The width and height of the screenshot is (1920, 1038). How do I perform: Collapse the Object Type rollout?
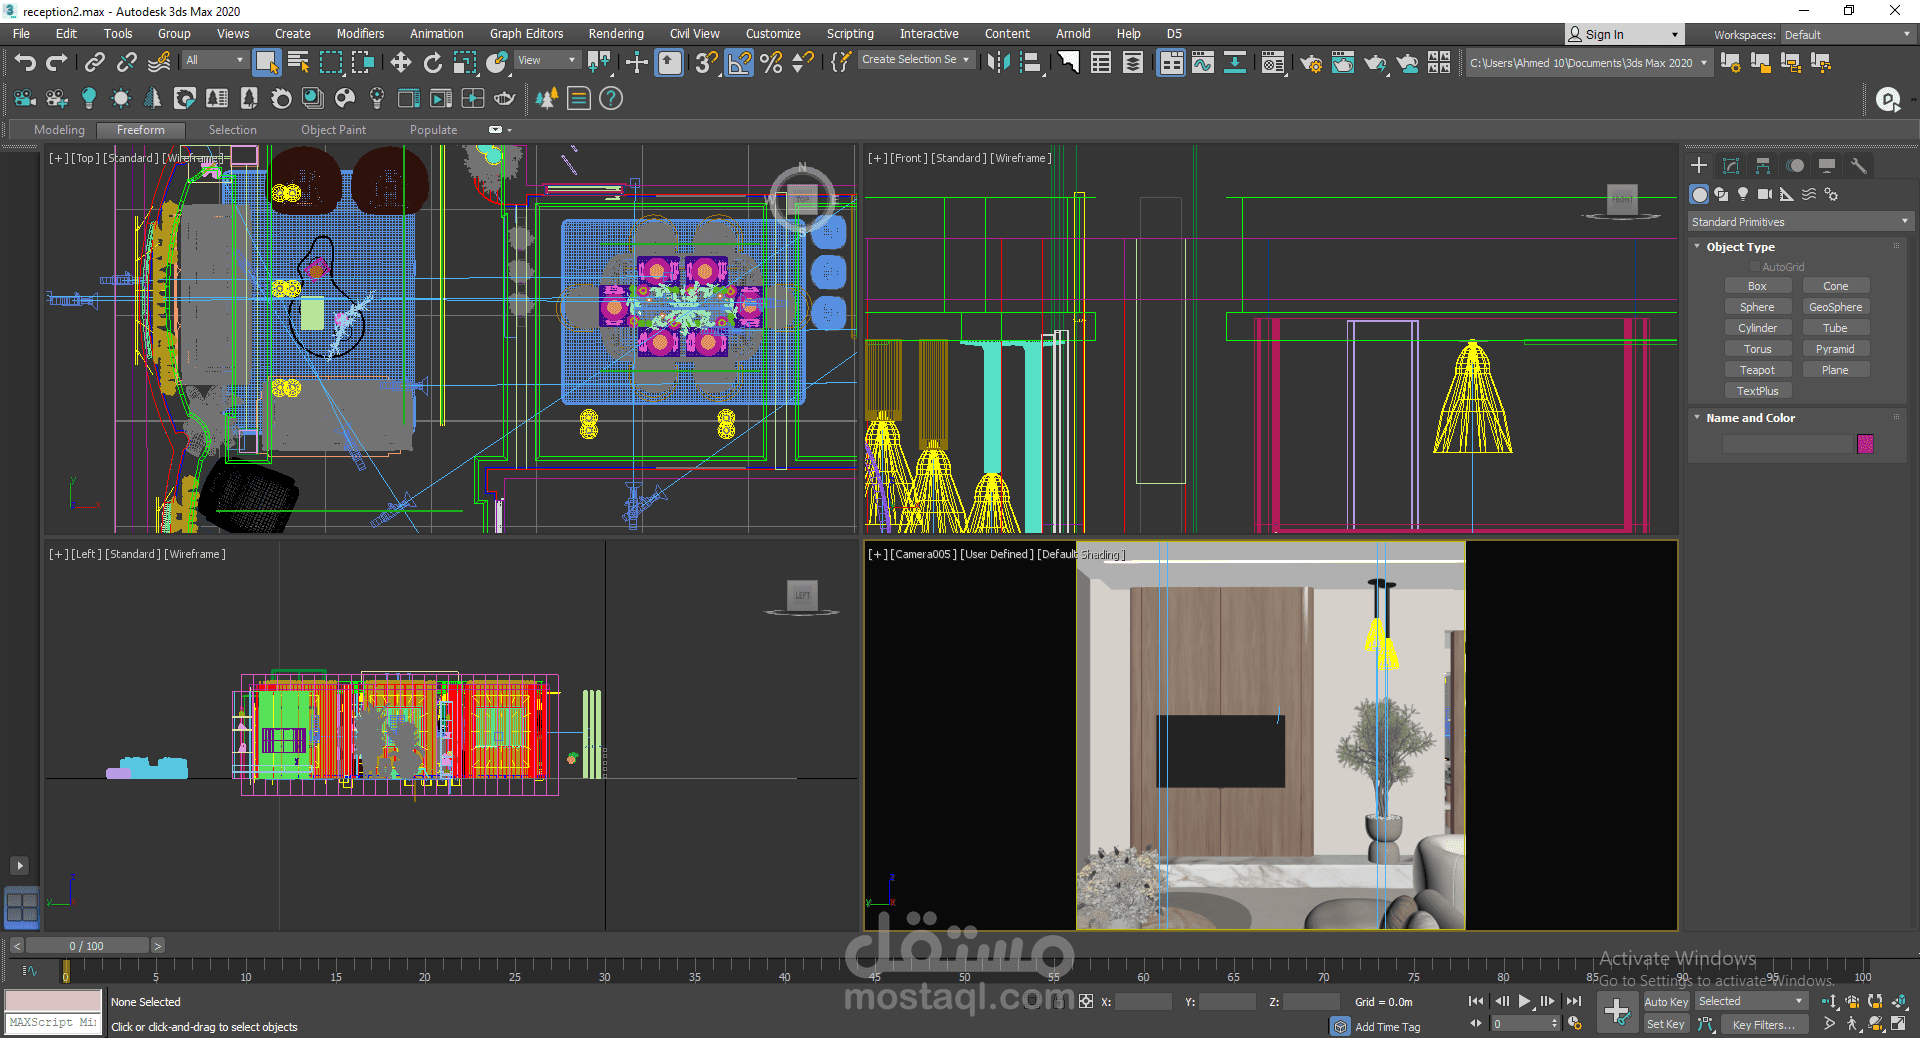(1740, 247)
